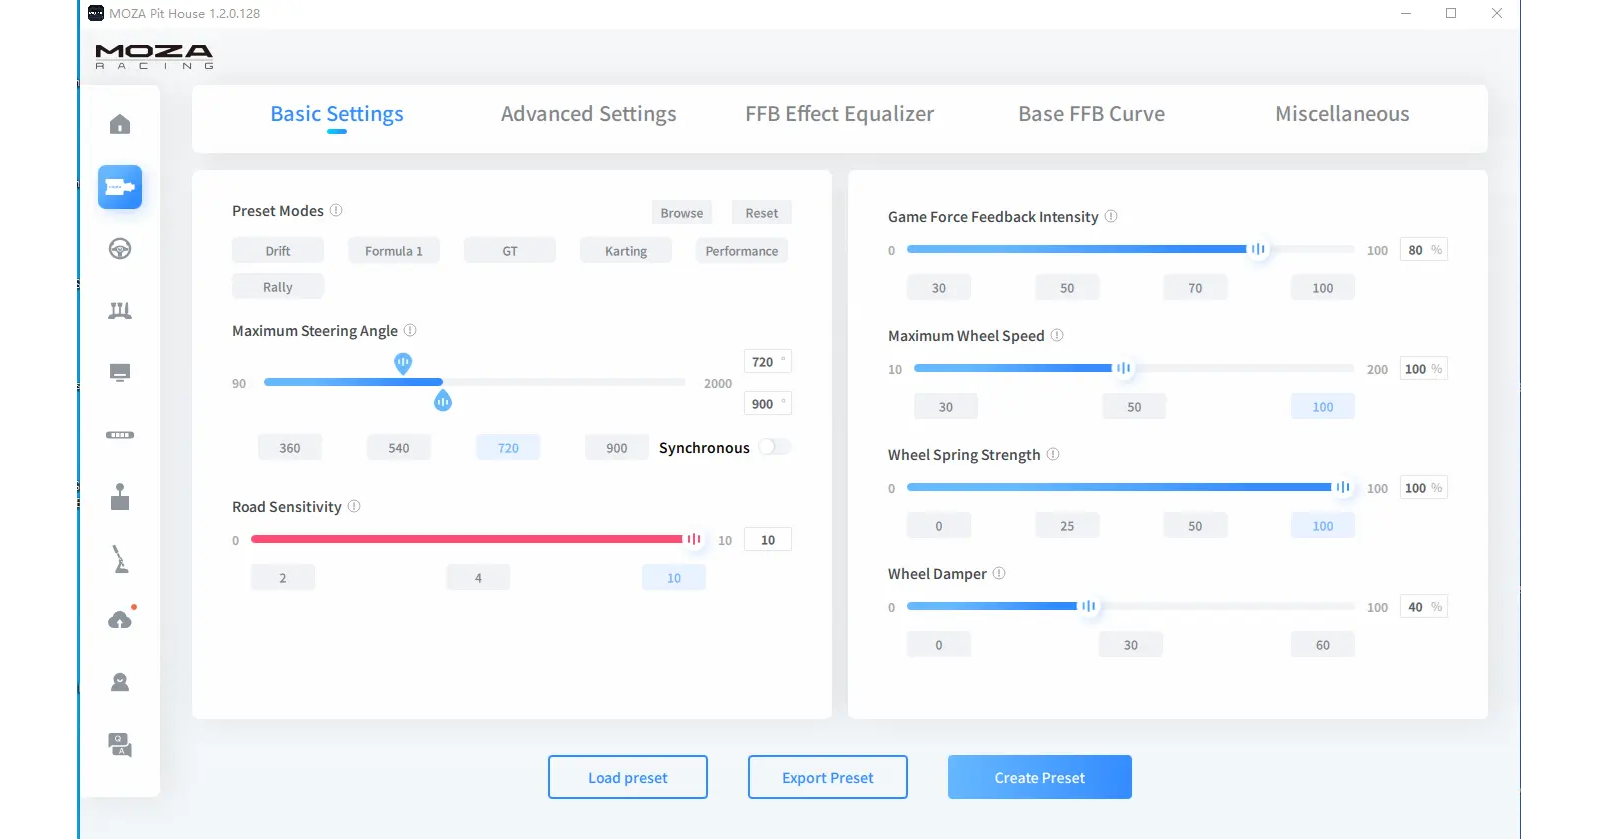Screen dimensions: 1600x839
Task: Open the Home page in sidebar
Action: pyautogui.click(x=120, y=124)
